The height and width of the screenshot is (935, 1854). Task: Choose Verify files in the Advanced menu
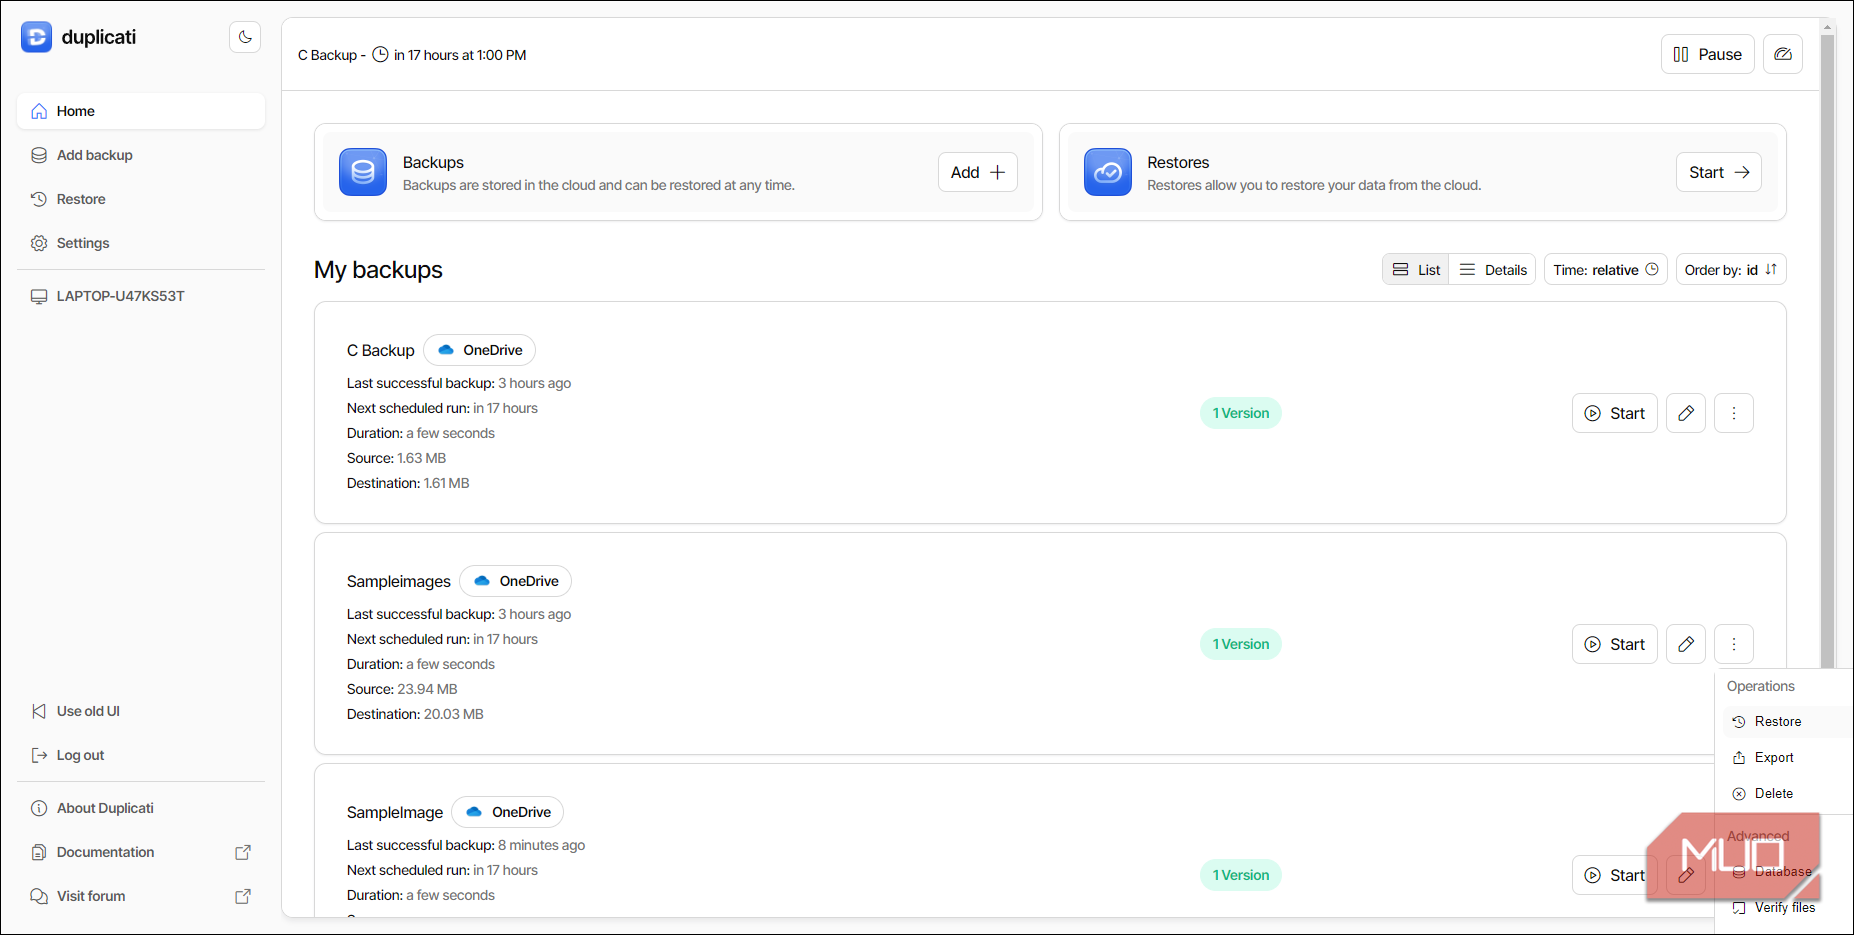click(1786, 908)
